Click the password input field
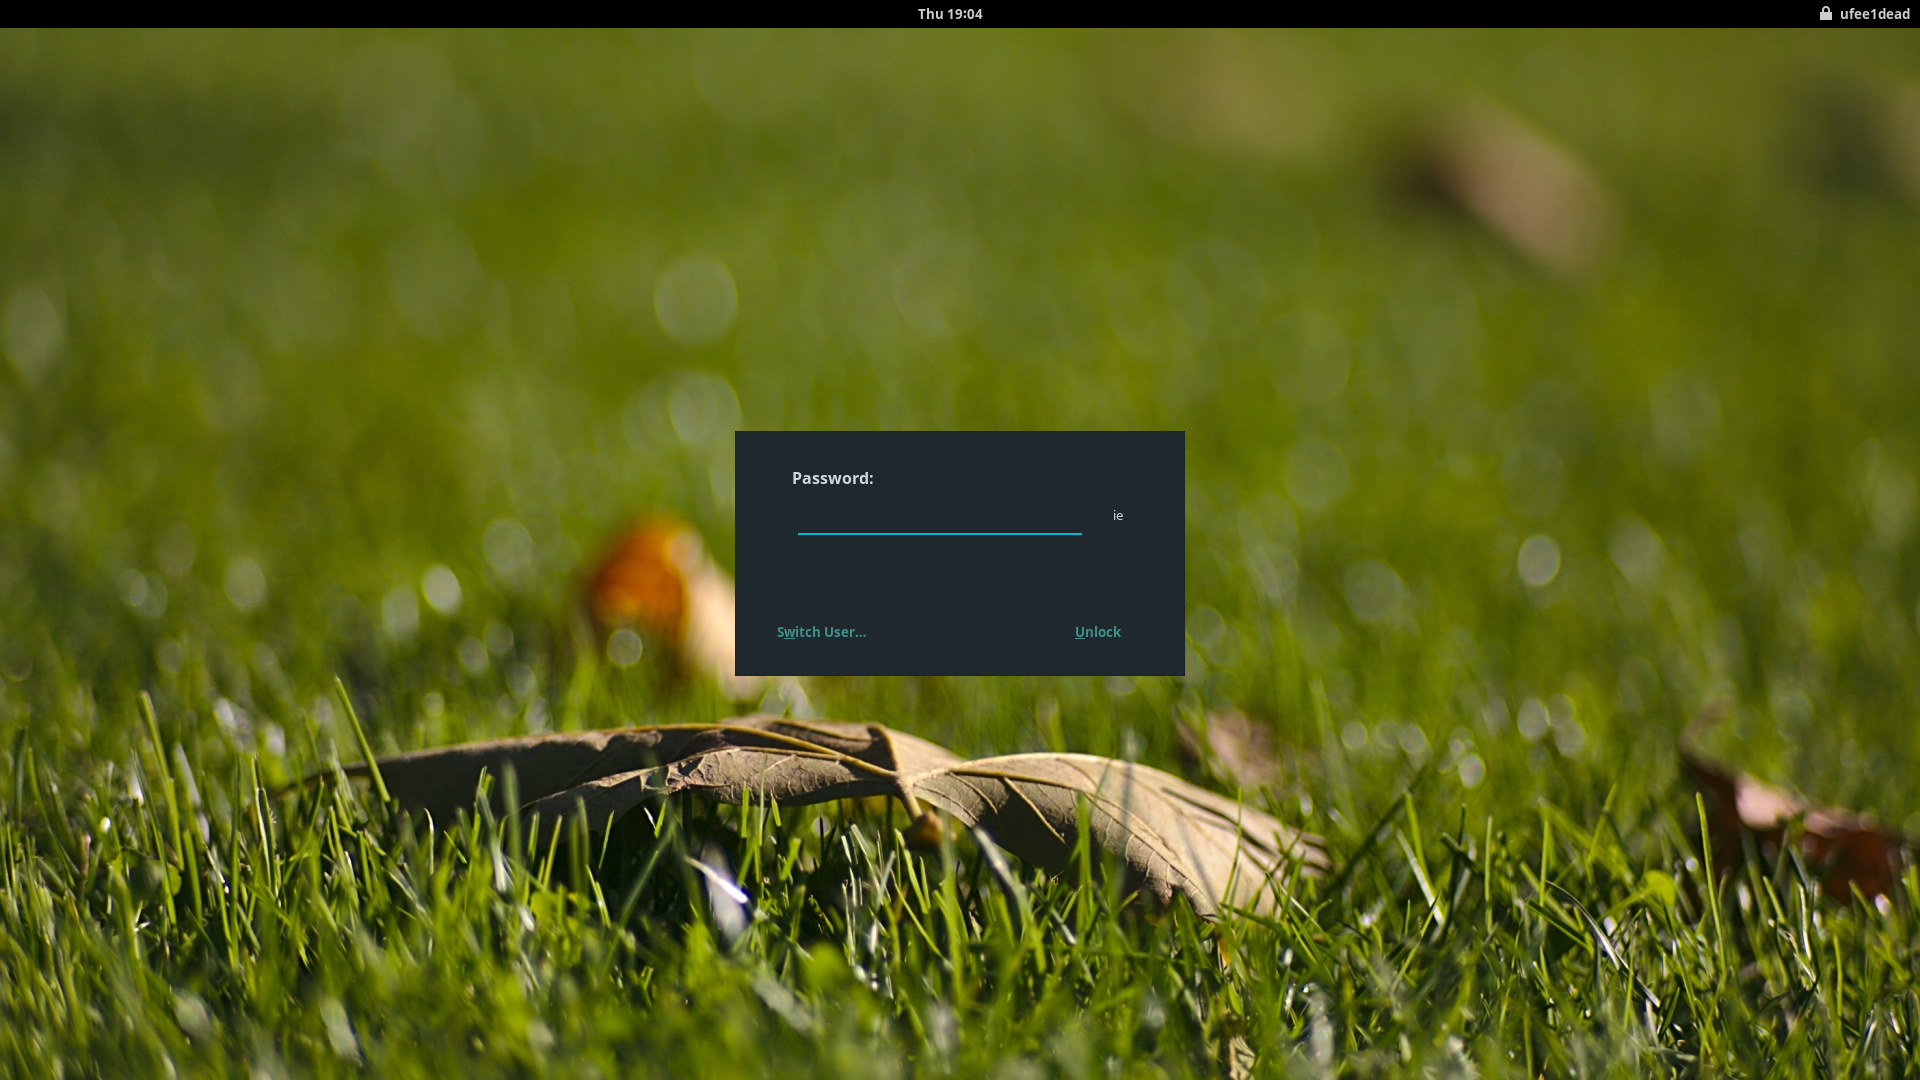This screenshot has width=1920, height=1080. click(x=939, y=516)
